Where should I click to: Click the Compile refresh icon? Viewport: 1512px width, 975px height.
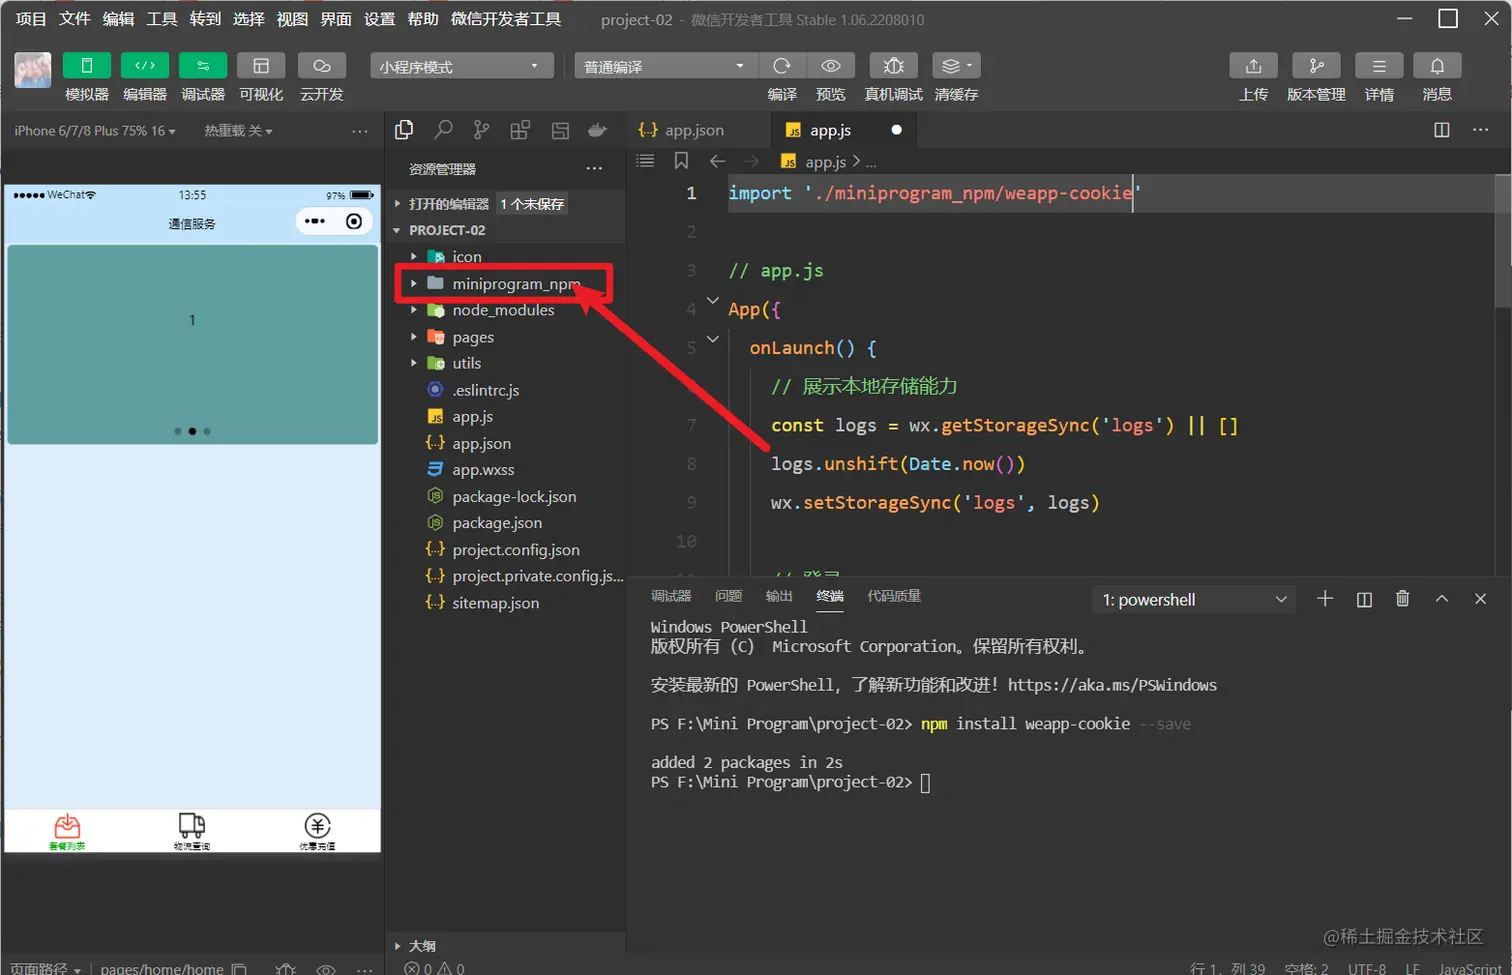[x=782, y=66]
